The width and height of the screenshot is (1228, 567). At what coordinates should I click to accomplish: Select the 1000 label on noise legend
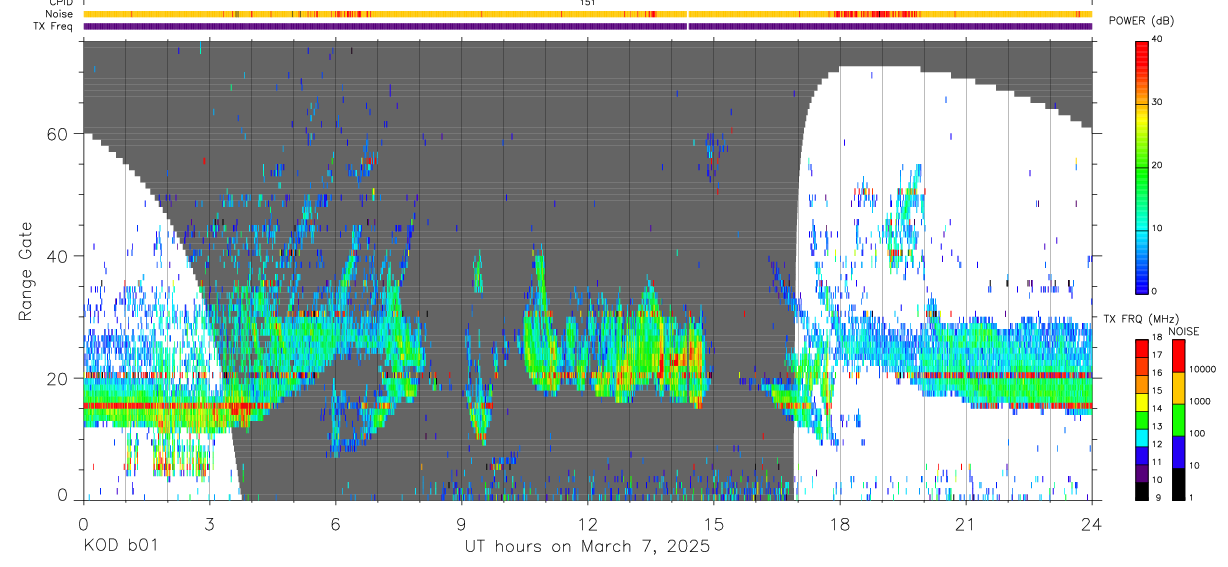pos(1200,401)
